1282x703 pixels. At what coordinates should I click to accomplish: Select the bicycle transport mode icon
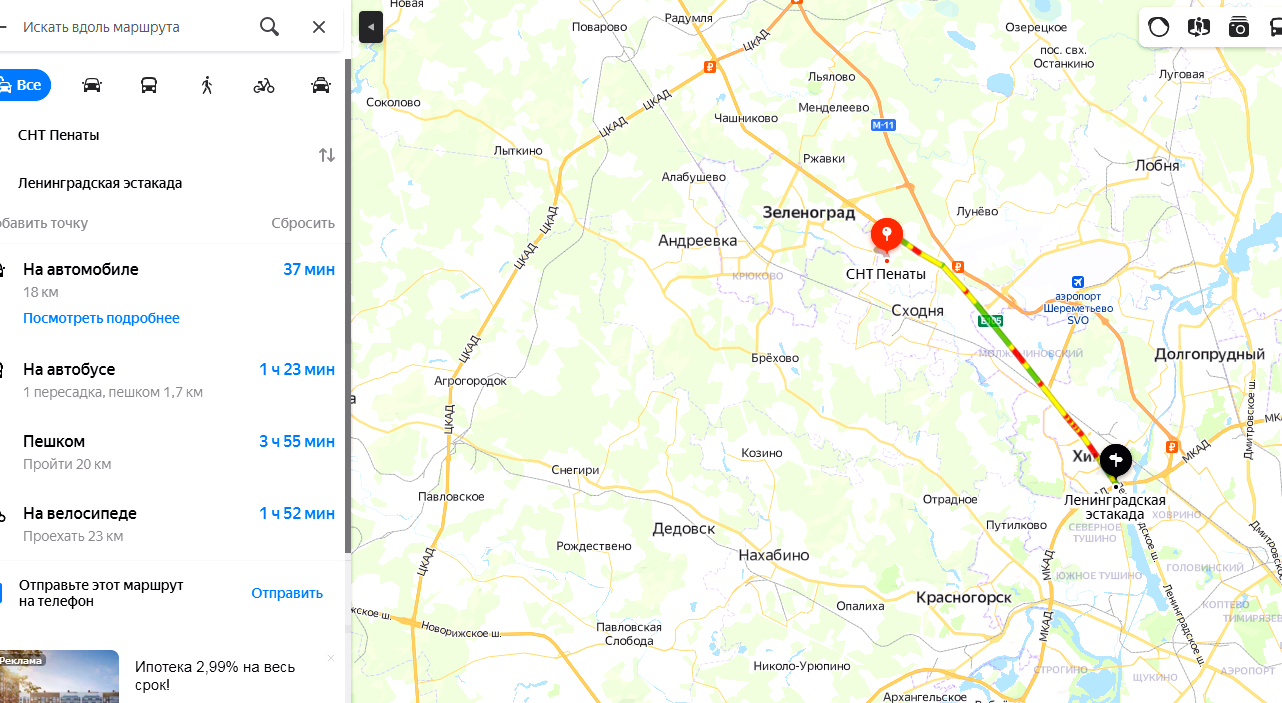(264, 85)
